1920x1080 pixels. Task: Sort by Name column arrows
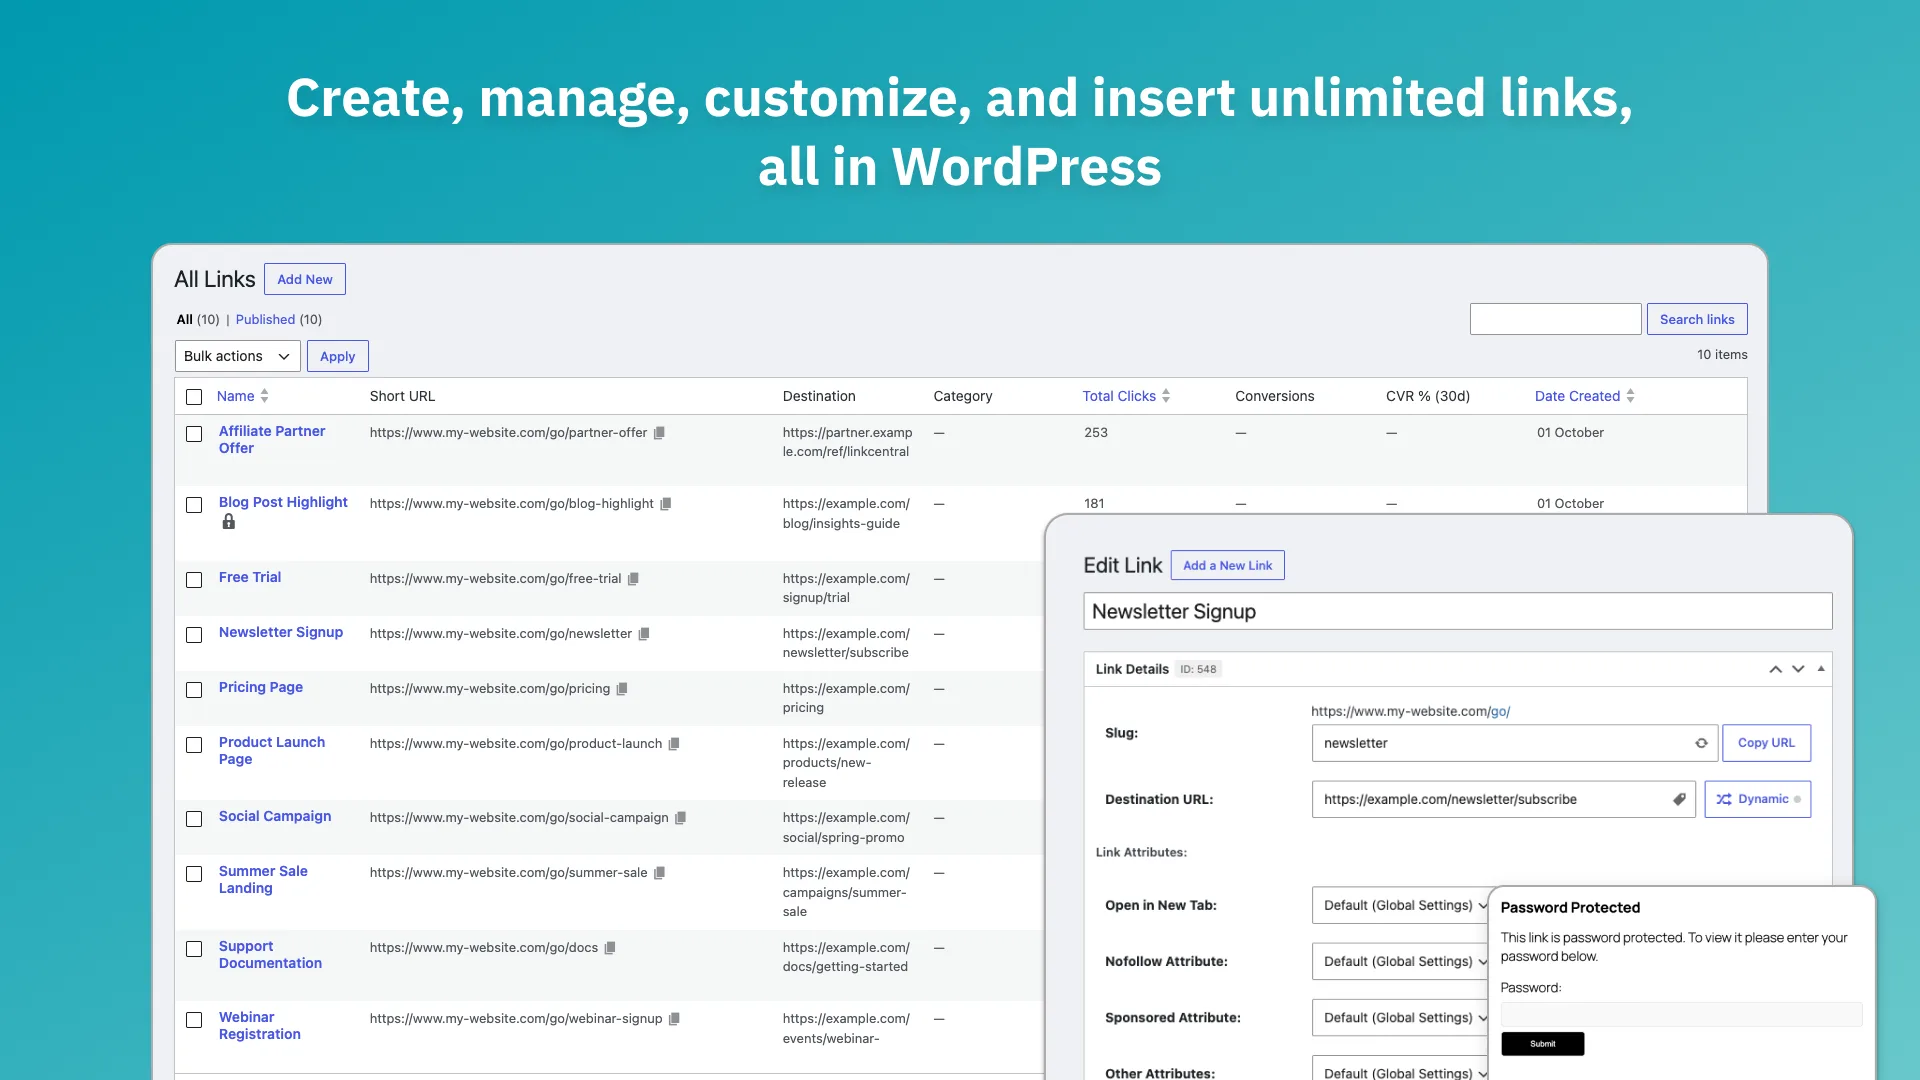[264, 396]
